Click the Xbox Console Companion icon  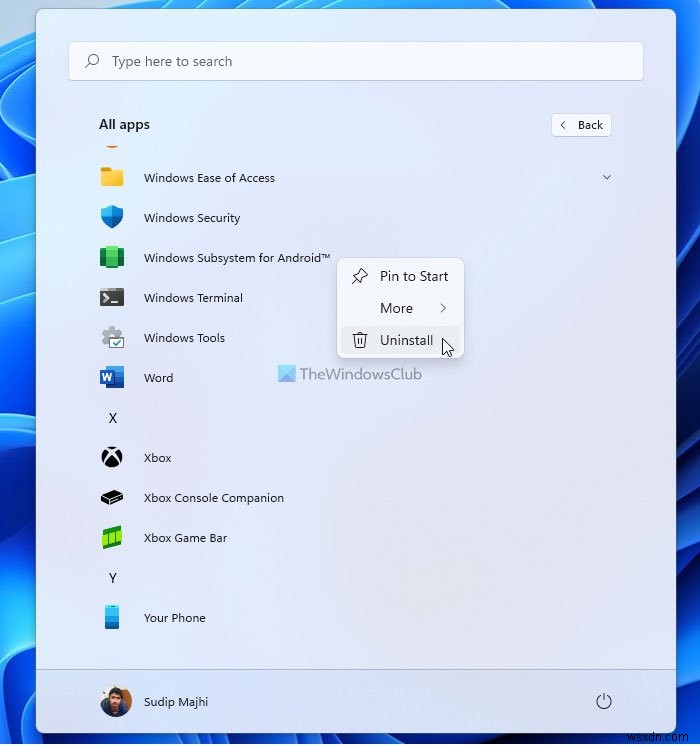112,498
